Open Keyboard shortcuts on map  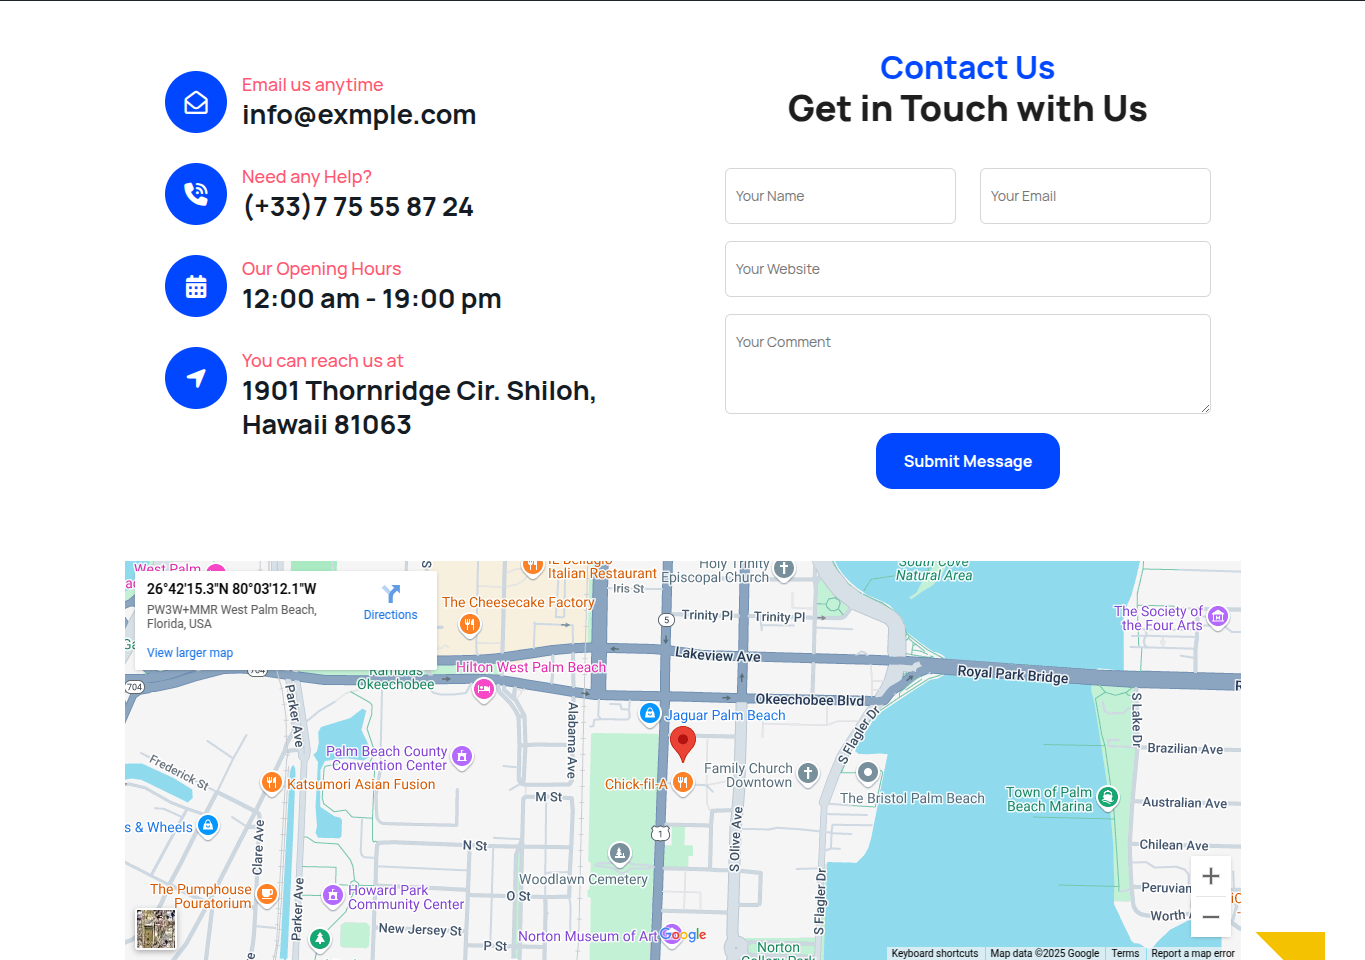pos(935,954)
